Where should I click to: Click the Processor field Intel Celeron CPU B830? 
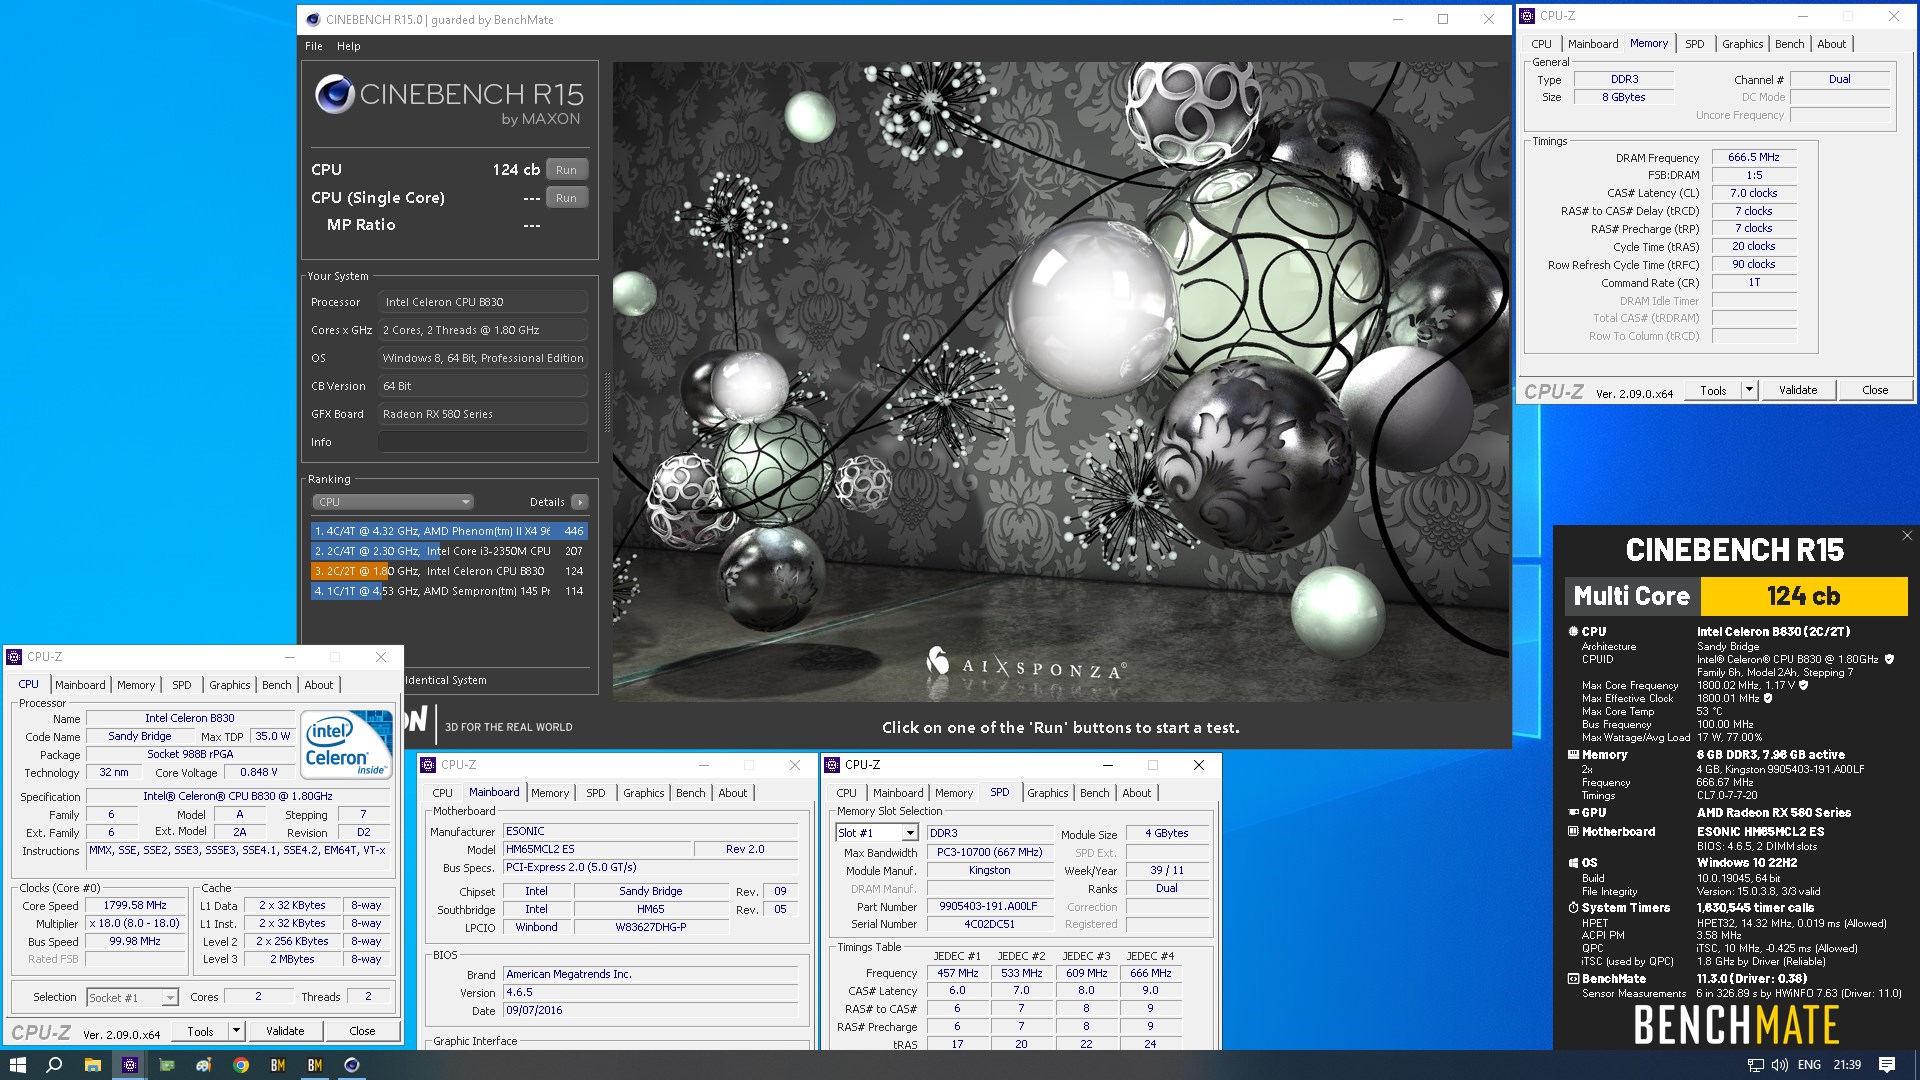[x=483, y=302]
